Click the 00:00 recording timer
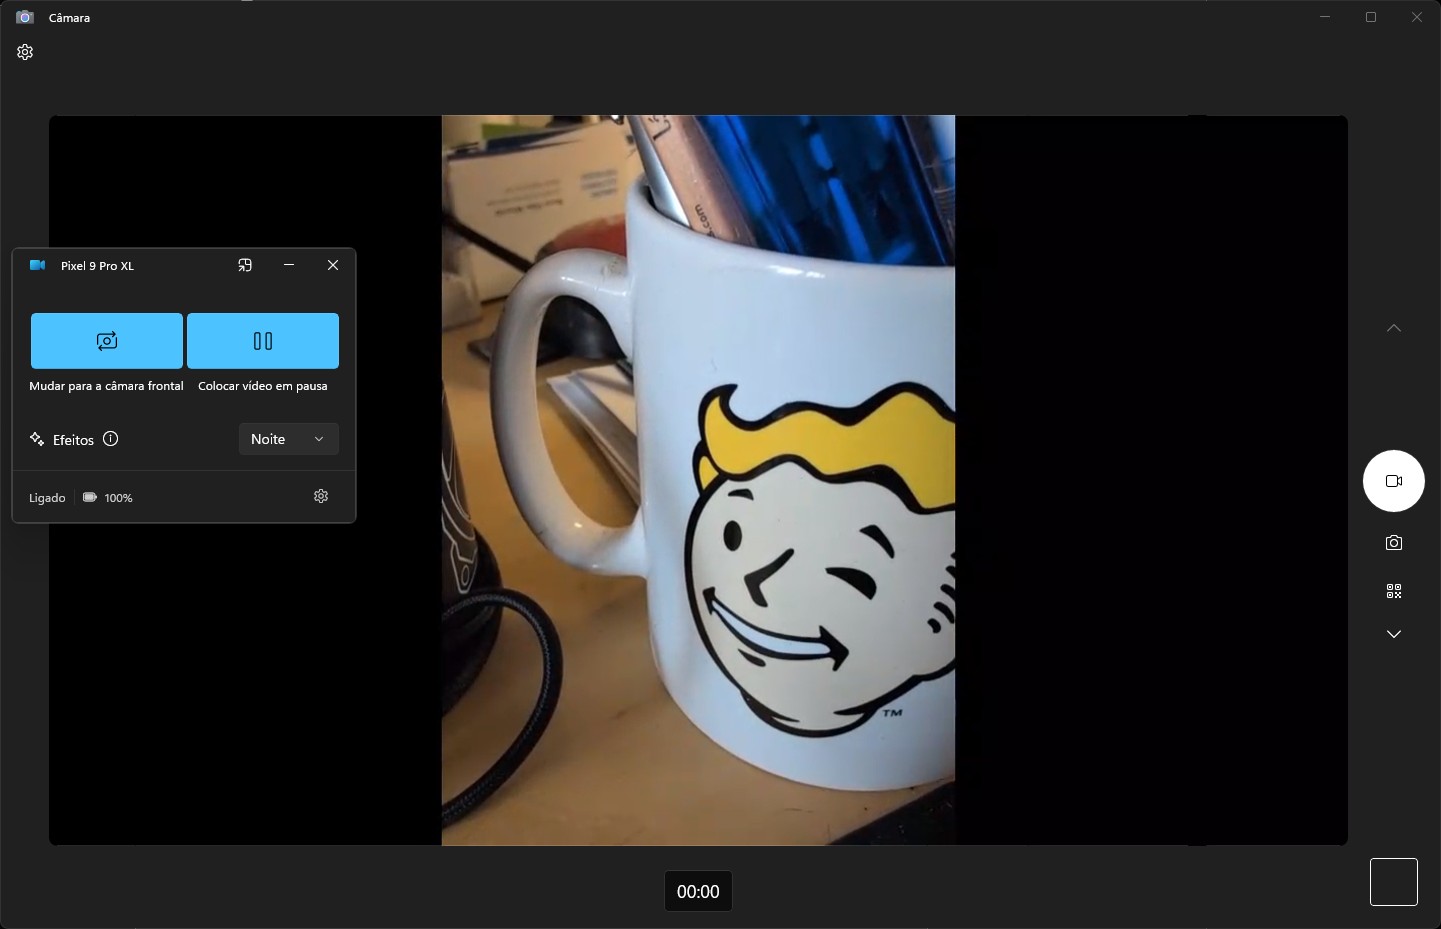 tap(698, 891)
